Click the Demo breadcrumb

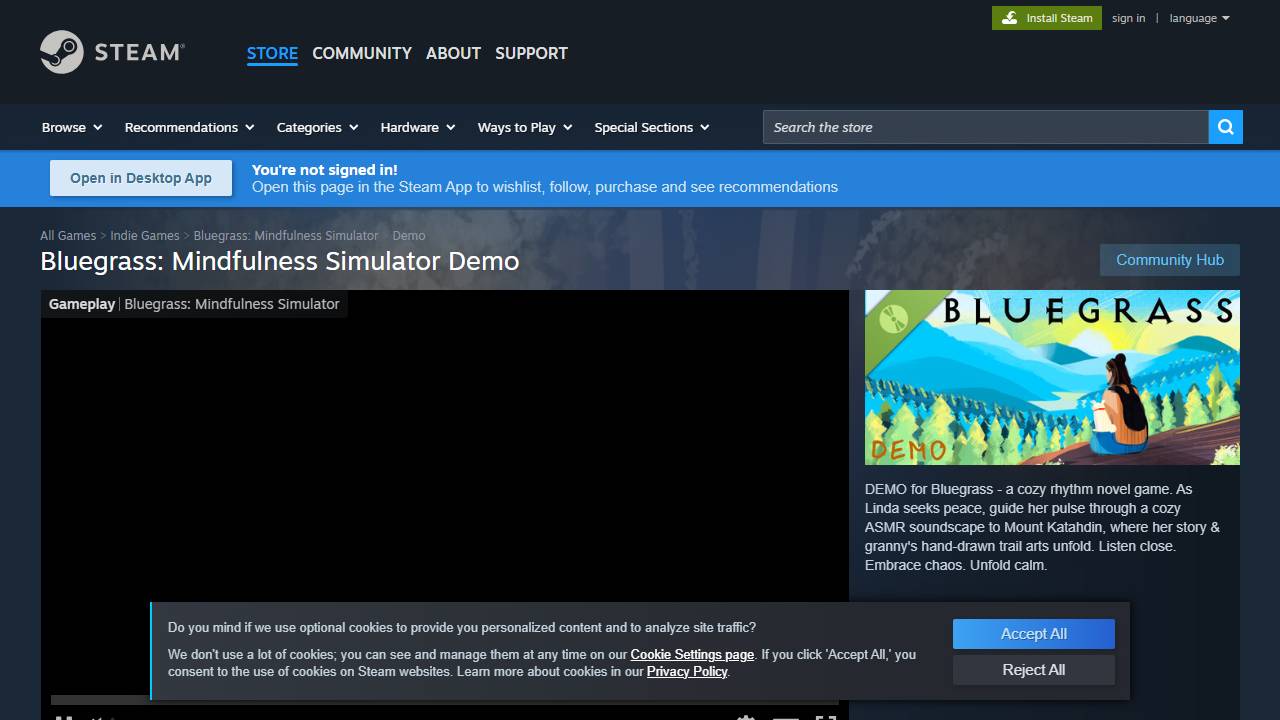pos(409,235)
